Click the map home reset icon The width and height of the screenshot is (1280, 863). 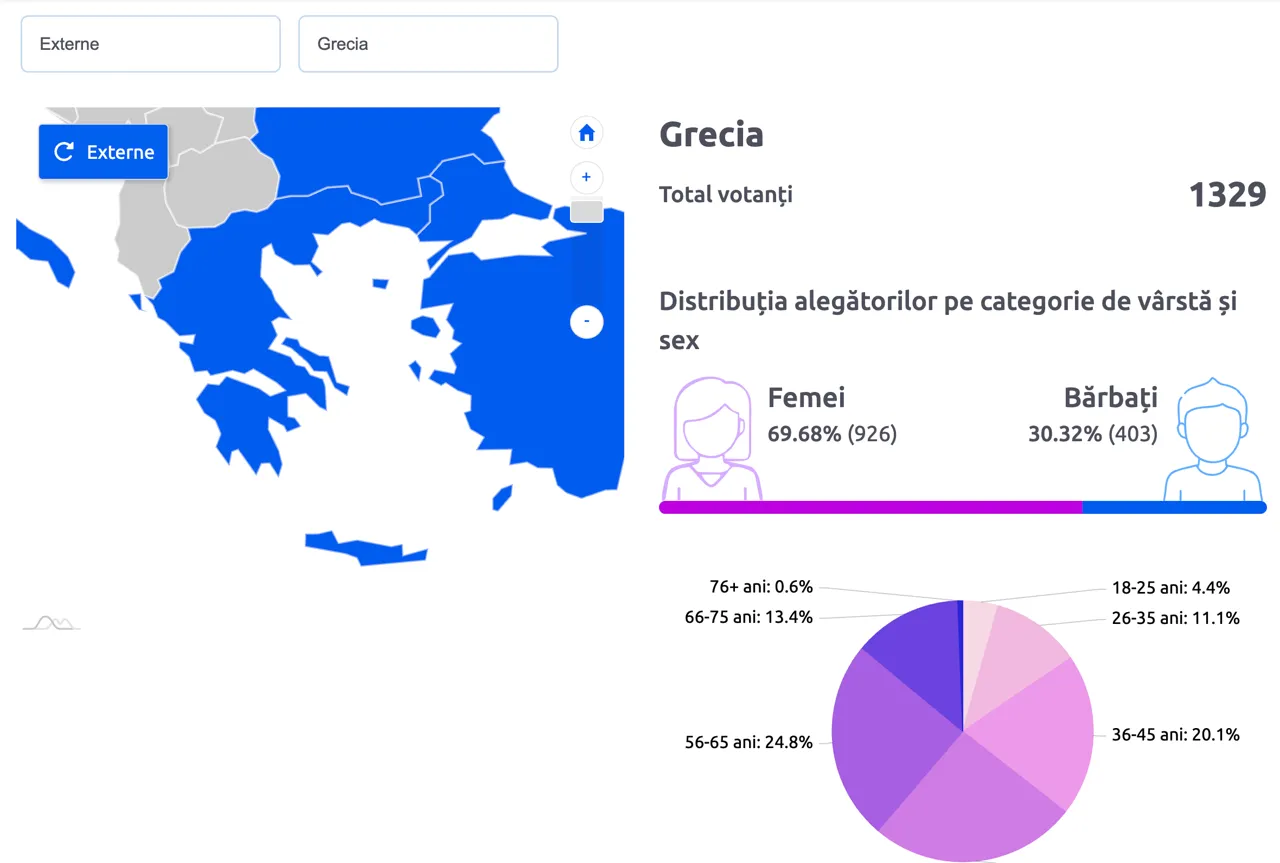tap(587, 132)
